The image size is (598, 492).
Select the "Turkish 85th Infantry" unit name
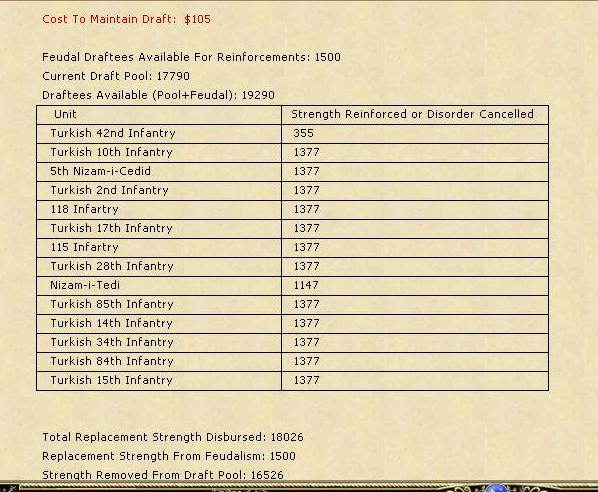tap(112, 304)
